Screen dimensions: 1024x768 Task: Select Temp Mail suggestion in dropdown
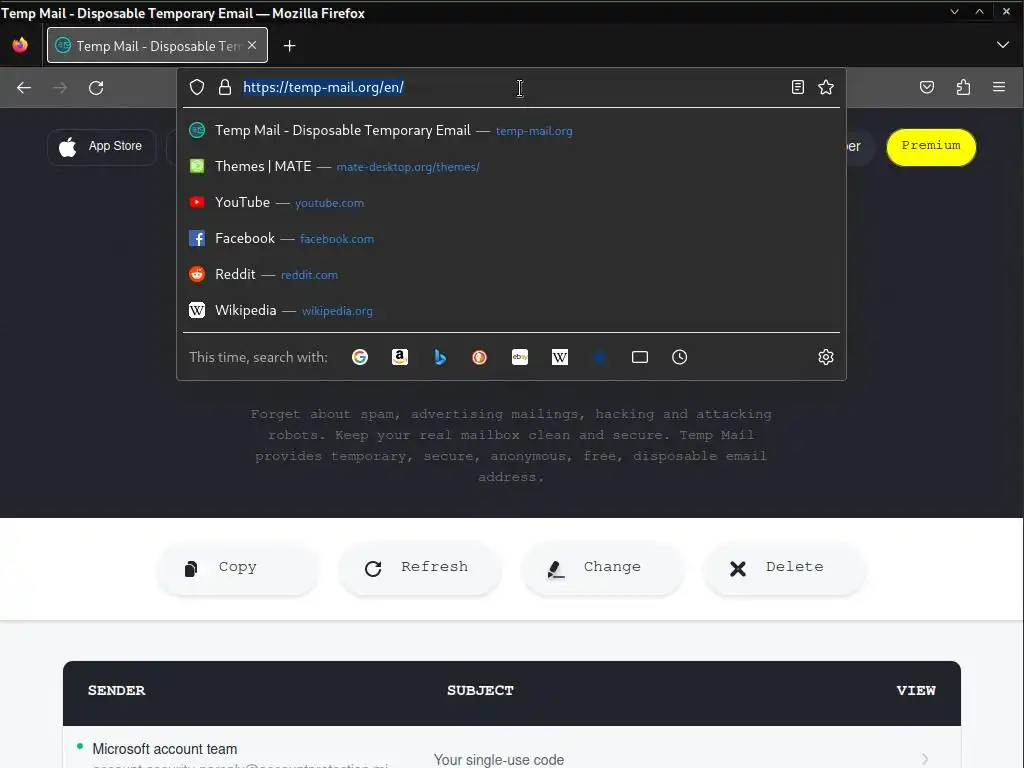click(511, 131)
